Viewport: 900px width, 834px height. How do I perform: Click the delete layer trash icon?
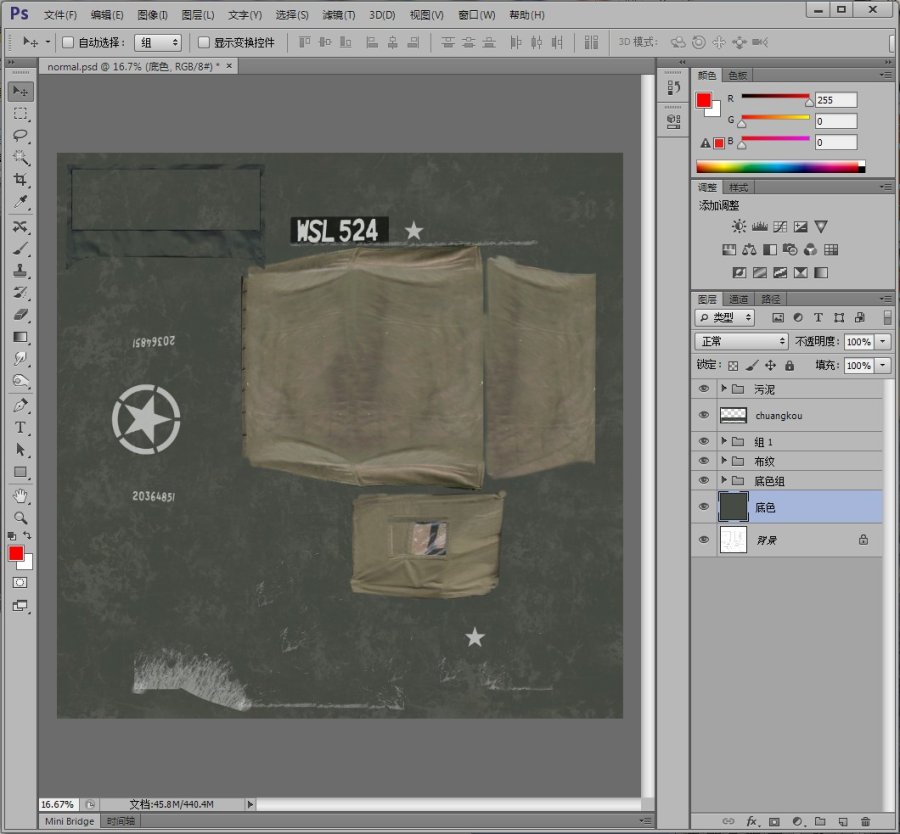pos(866,822)
